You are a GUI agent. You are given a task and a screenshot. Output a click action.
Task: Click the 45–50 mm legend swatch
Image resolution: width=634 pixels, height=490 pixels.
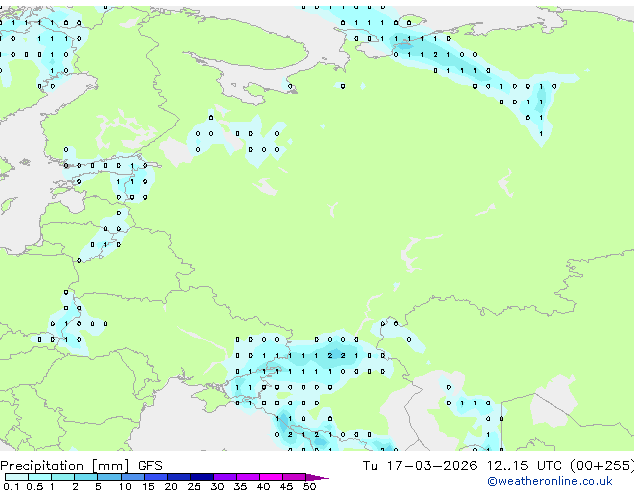pyautogui.click(x=294, y=477)
